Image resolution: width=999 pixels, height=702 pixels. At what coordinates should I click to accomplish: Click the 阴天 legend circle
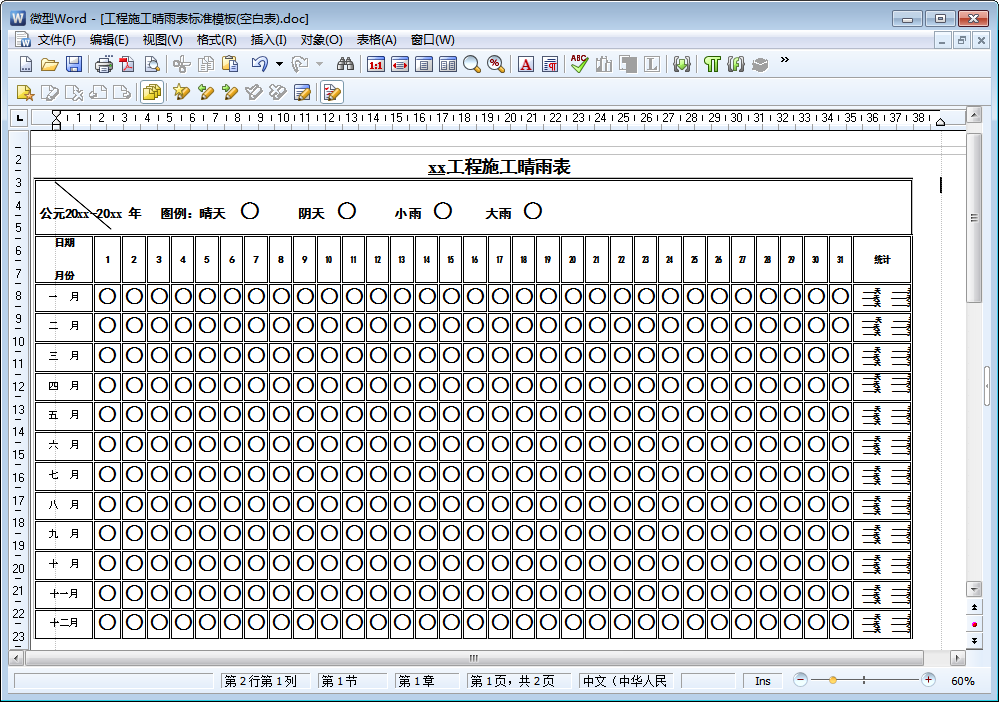tap(347, 211)
